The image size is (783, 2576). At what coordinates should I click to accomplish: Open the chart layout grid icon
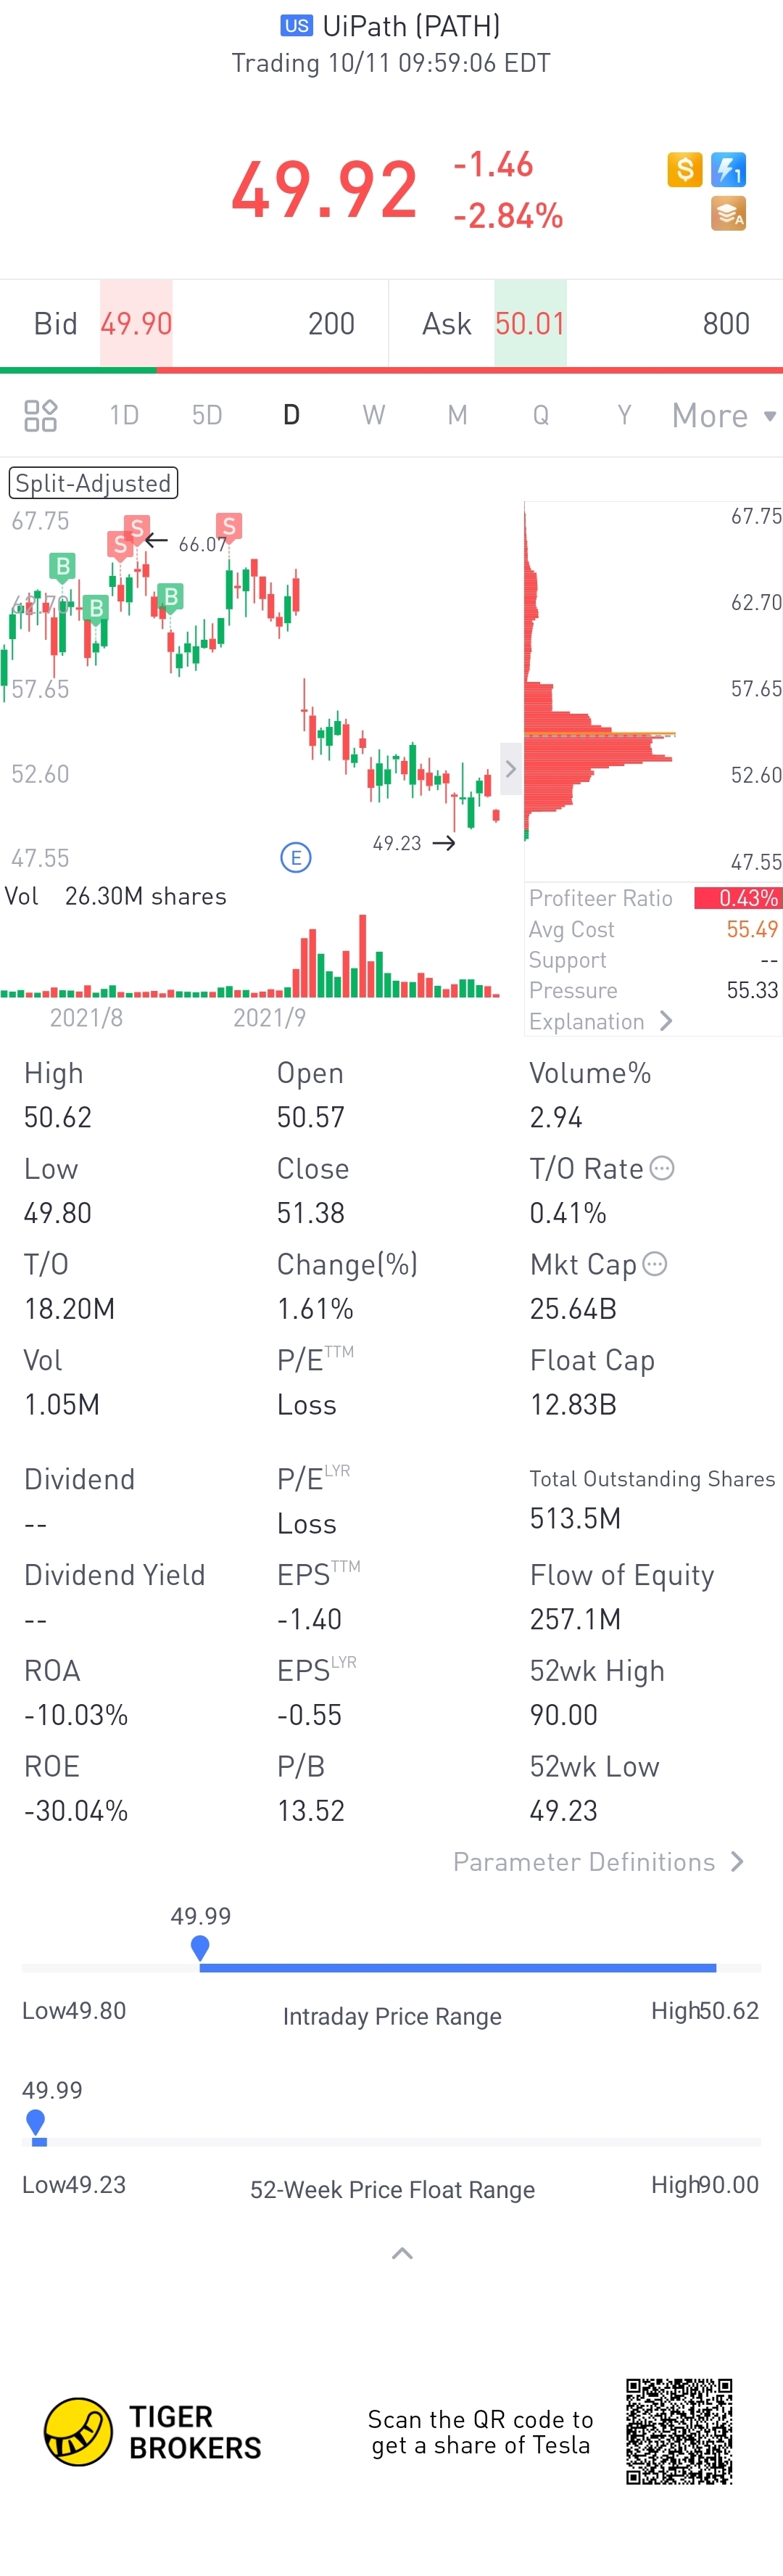click(x=40, y=415)
